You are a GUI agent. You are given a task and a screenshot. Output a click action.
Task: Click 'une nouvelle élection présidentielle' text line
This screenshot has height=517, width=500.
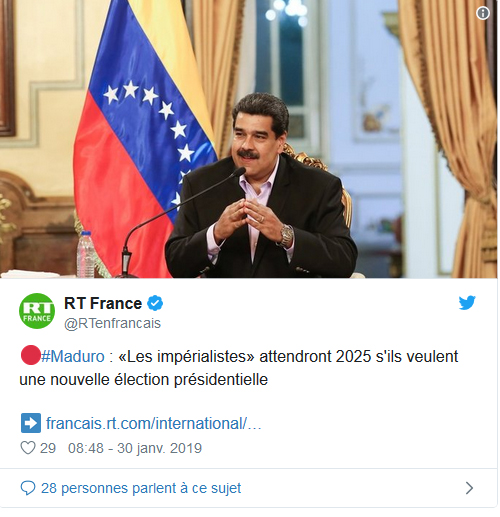(143, 380)
